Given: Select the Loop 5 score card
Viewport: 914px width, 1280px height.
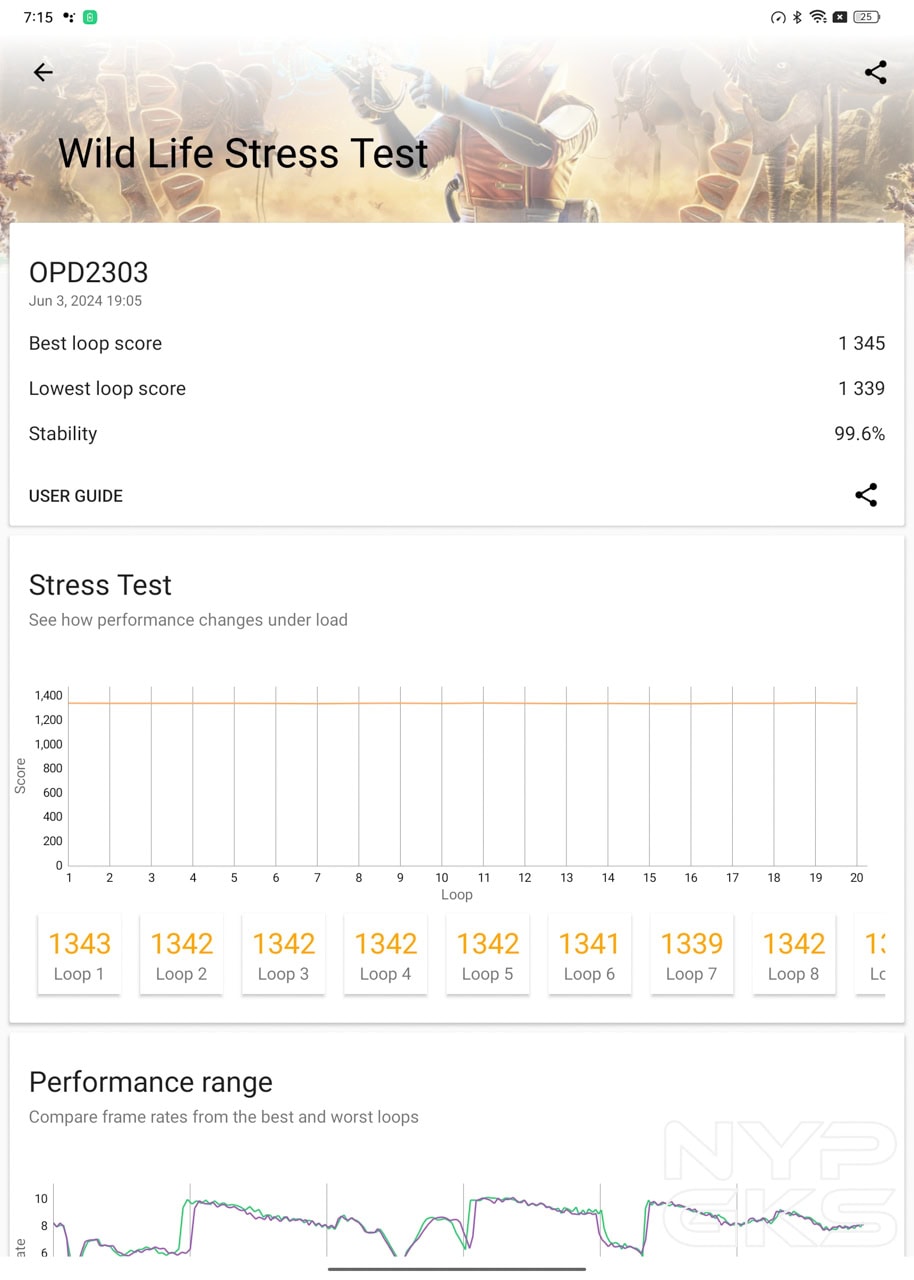Looking at the screenshot, I should point(488,954).
